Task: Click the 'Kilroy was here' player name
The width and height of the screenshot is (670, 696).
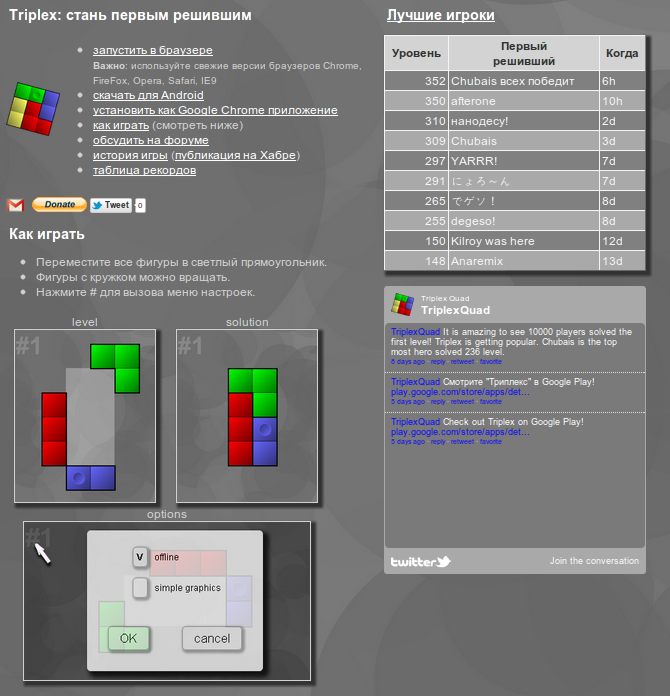Action: click(493, 241)
